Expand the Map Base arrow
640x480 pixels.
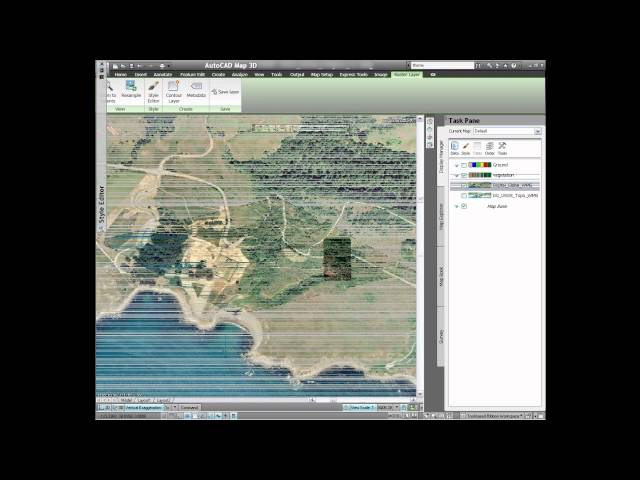pyautogui.click(x=457, y=206)
